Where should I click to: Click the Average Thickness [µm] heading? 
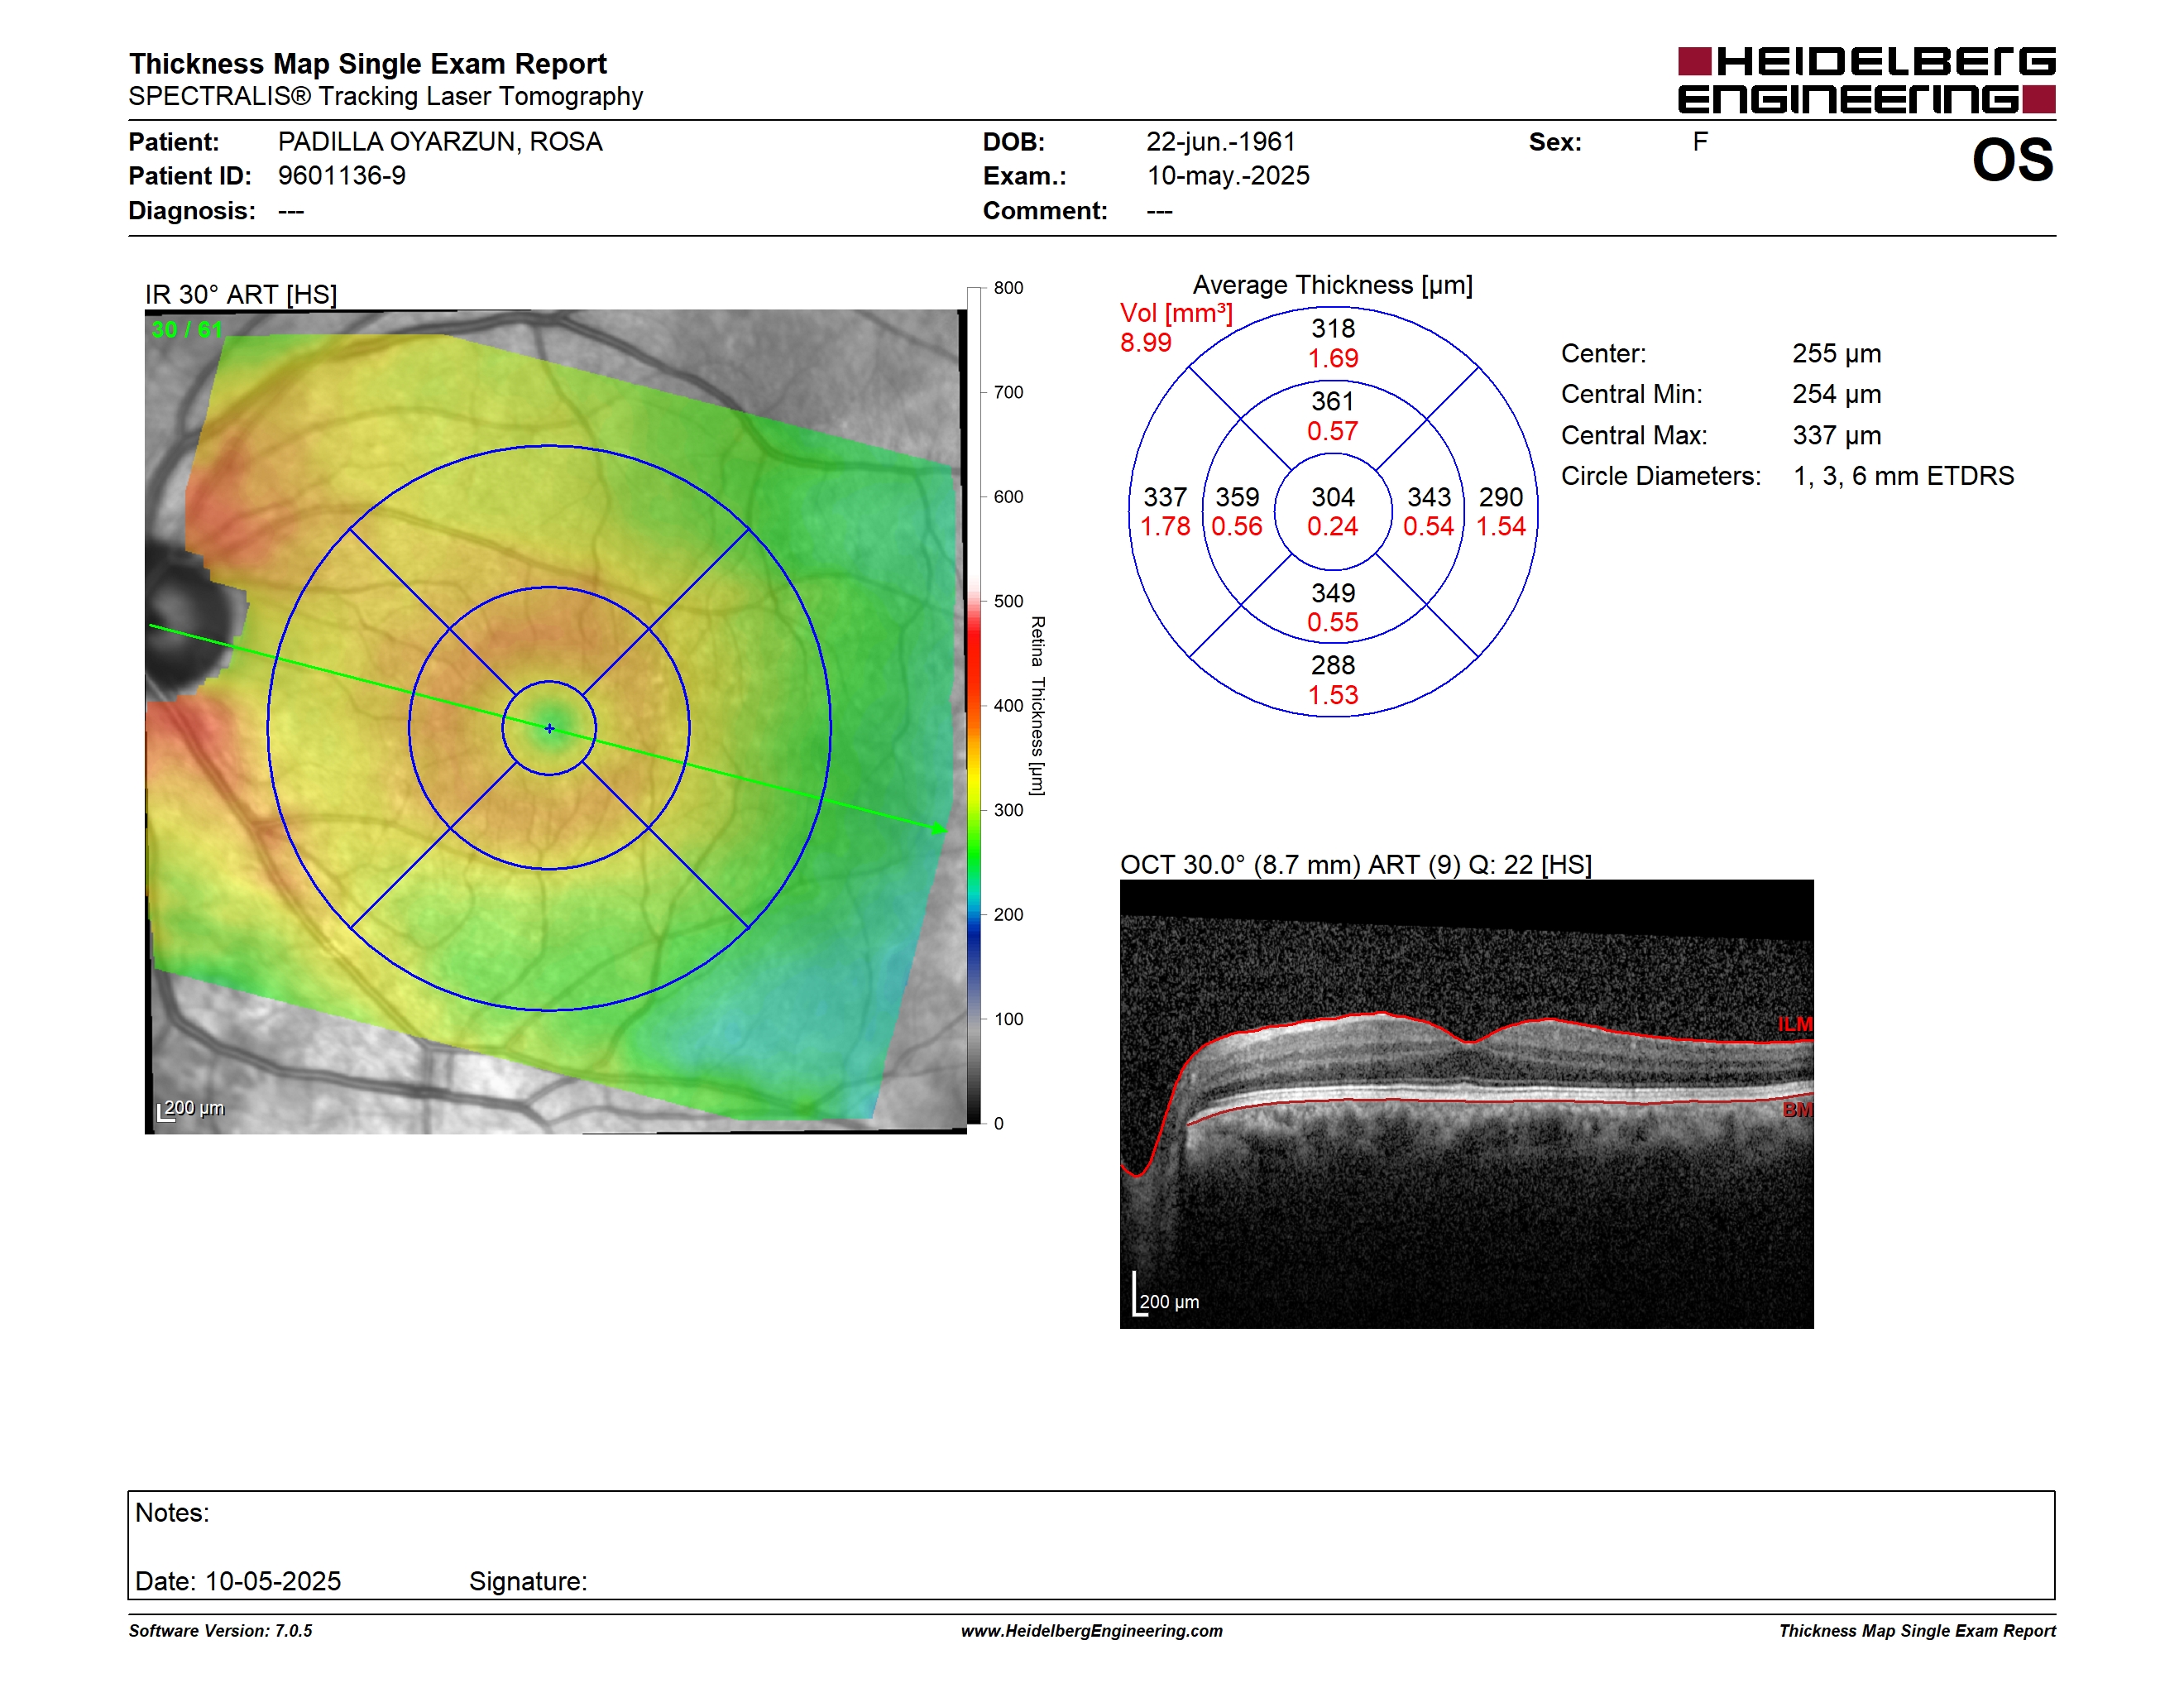pos(1333,285)
